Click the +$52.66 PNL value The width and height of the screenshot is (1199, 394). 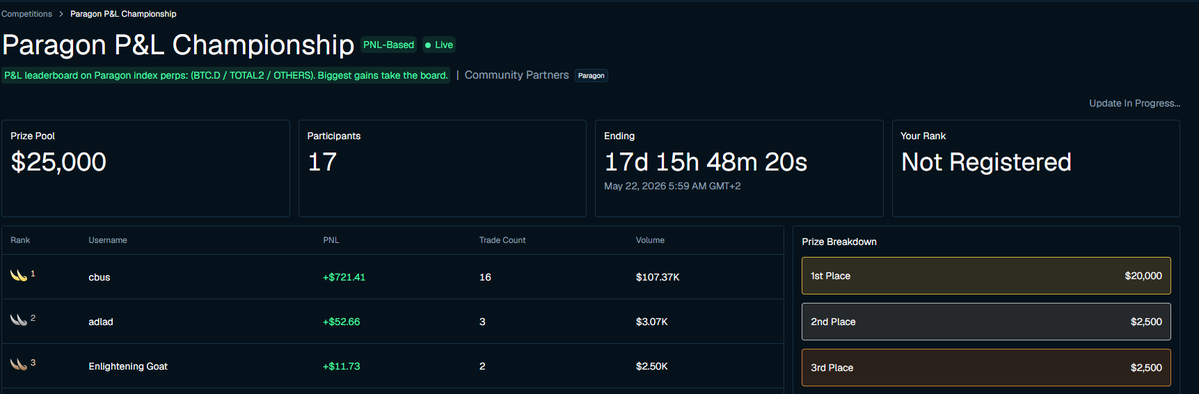click(x=341, y=321)
